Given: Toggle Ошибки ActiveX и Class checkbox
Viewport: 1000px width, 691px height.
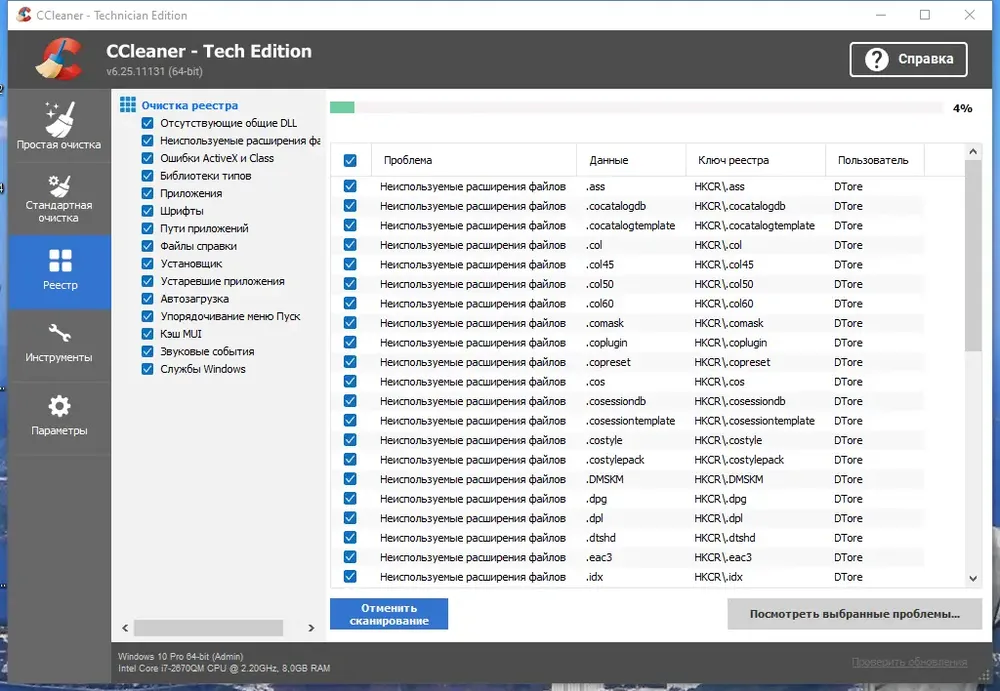Looking at the screenshot, I should click(x=147, y=158).
